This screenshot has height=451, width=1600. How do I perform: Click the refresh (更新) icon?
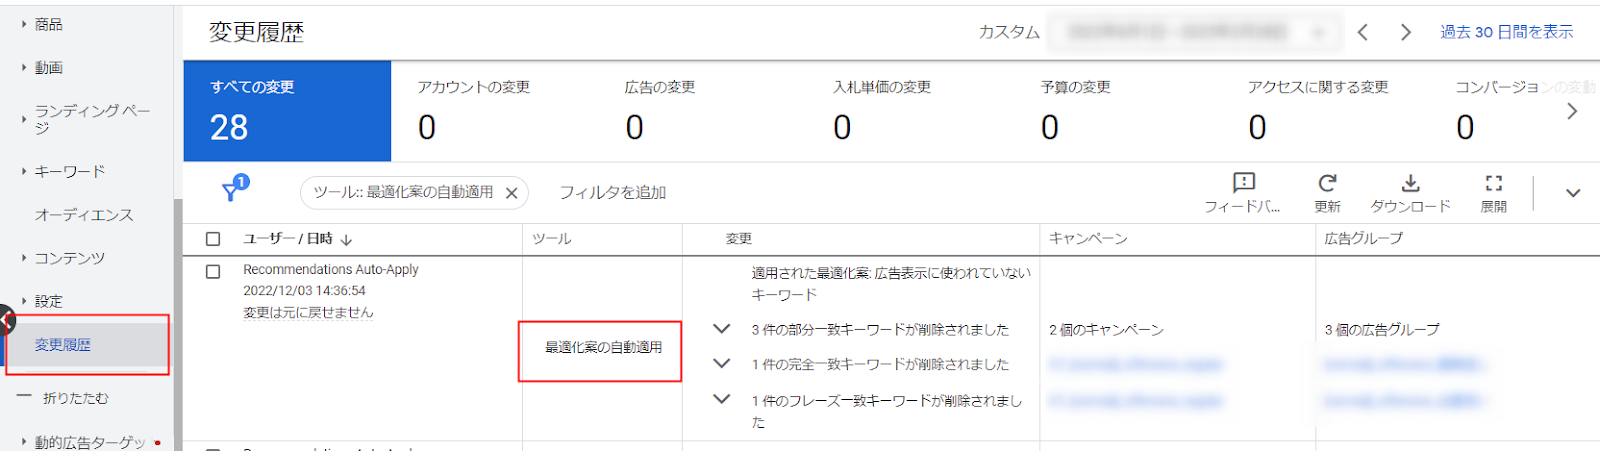click(1327, 183)
